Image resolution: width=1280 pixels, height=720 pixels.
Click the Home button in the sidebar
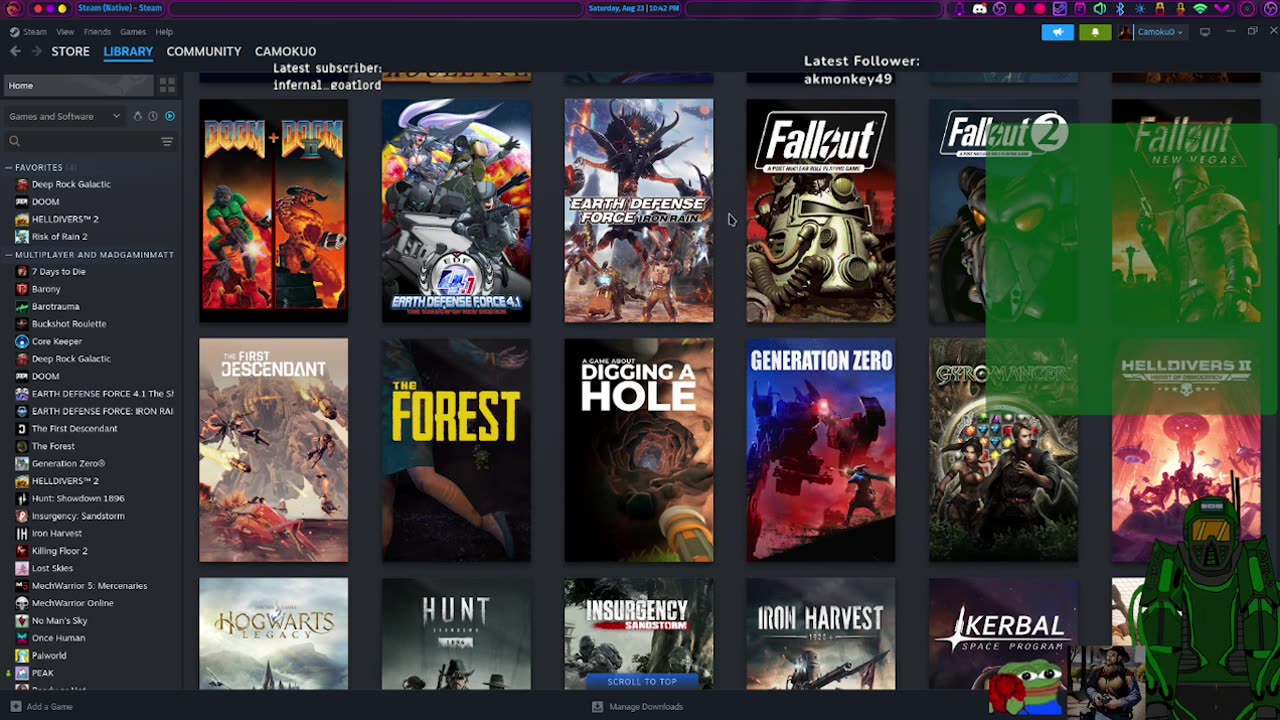point(78,86)
